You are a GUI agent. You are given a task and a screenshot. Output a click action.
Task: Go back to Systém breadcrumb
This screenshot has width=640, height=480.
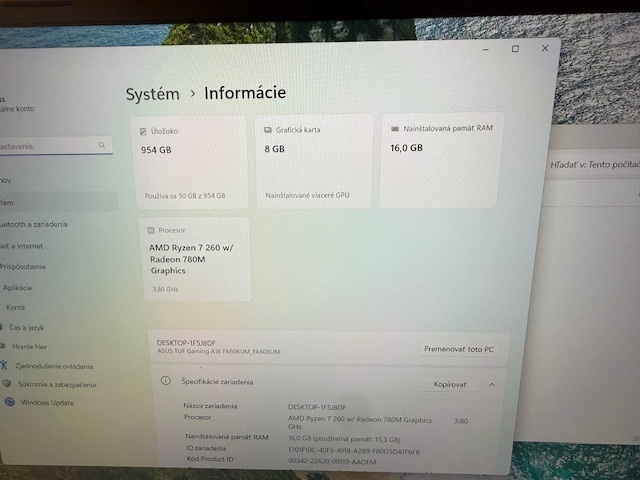click(x=153, y=94)
